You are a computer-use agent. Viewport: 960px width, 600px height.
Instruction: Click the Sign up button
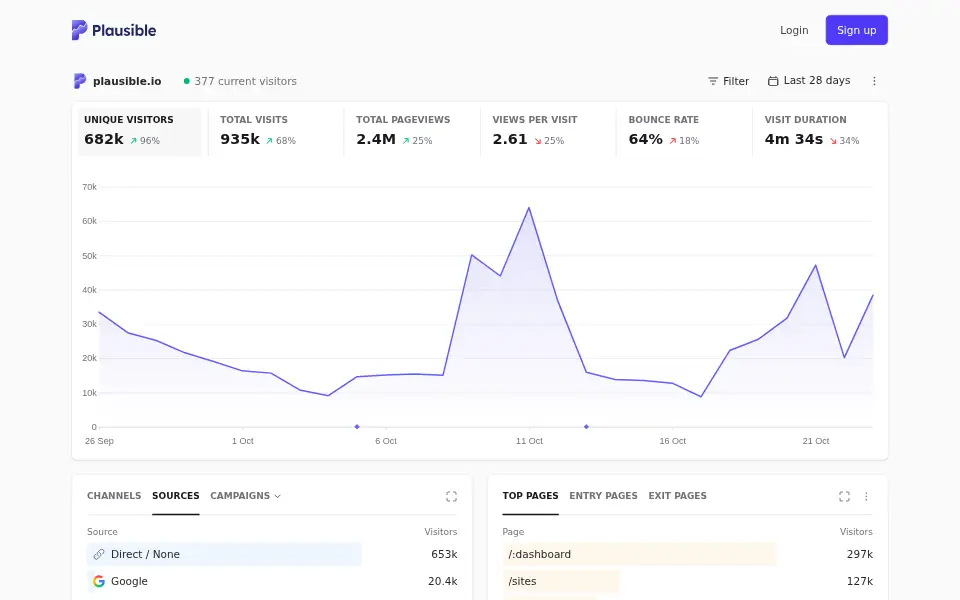[857, 30]
